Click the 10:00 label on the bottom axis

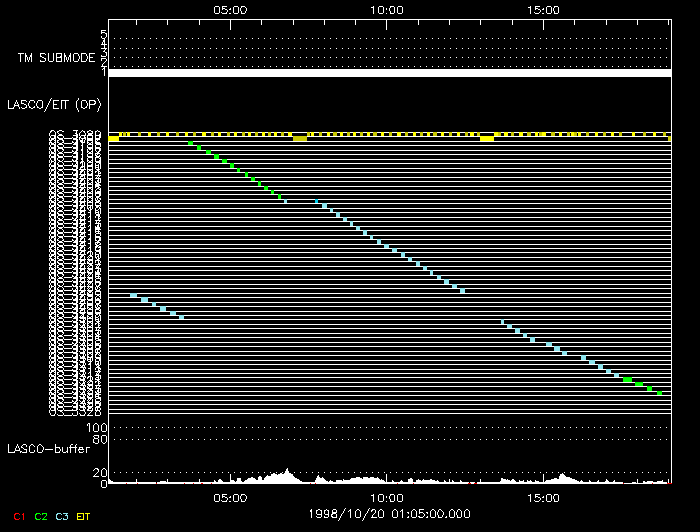point(387,497)
